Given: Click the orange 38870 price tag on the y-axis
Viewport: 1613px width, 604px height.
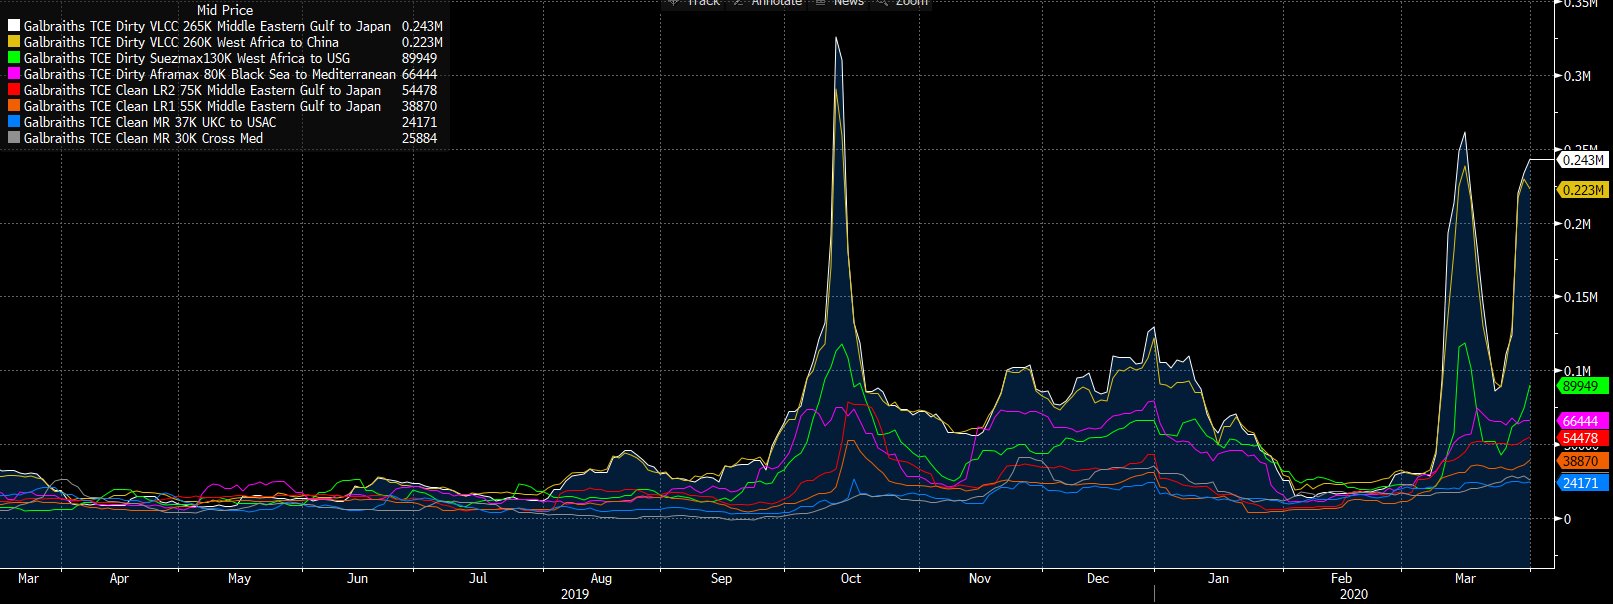Looking at the screenshot, I should click(1583, 462).
